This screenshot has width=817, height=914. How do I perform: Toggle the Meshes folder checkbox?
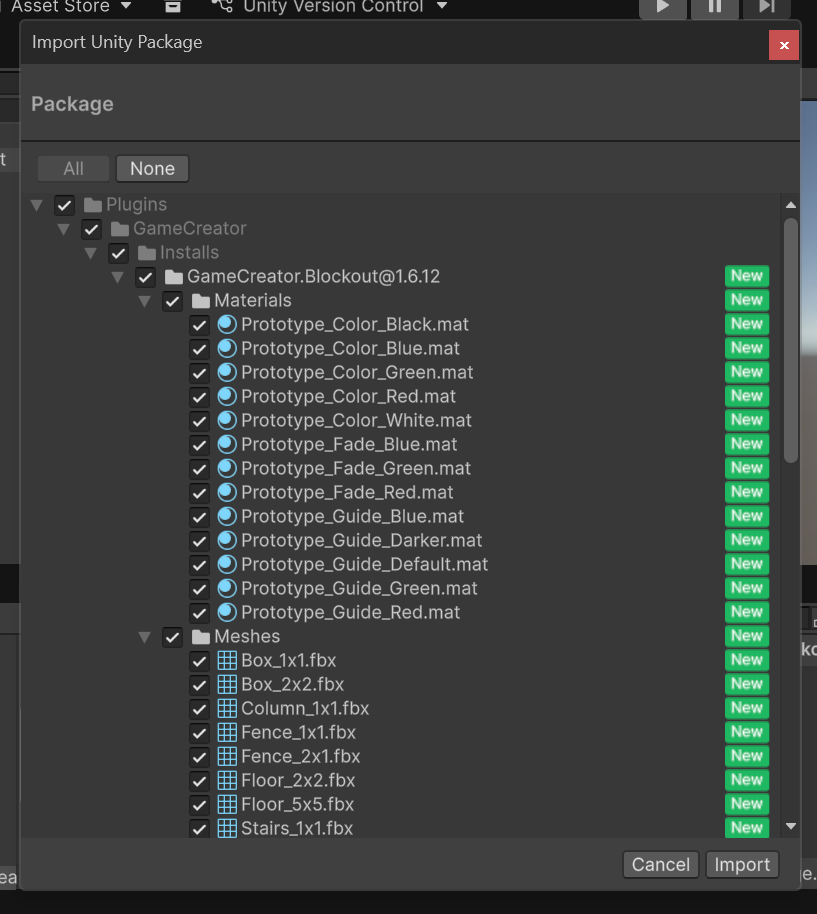pos(172,637)
